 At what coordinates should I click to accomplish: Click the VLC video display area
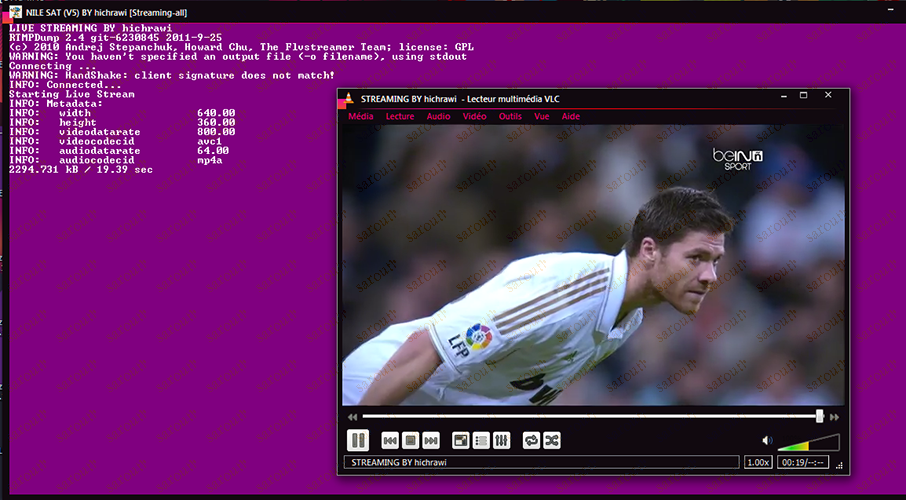593,265
